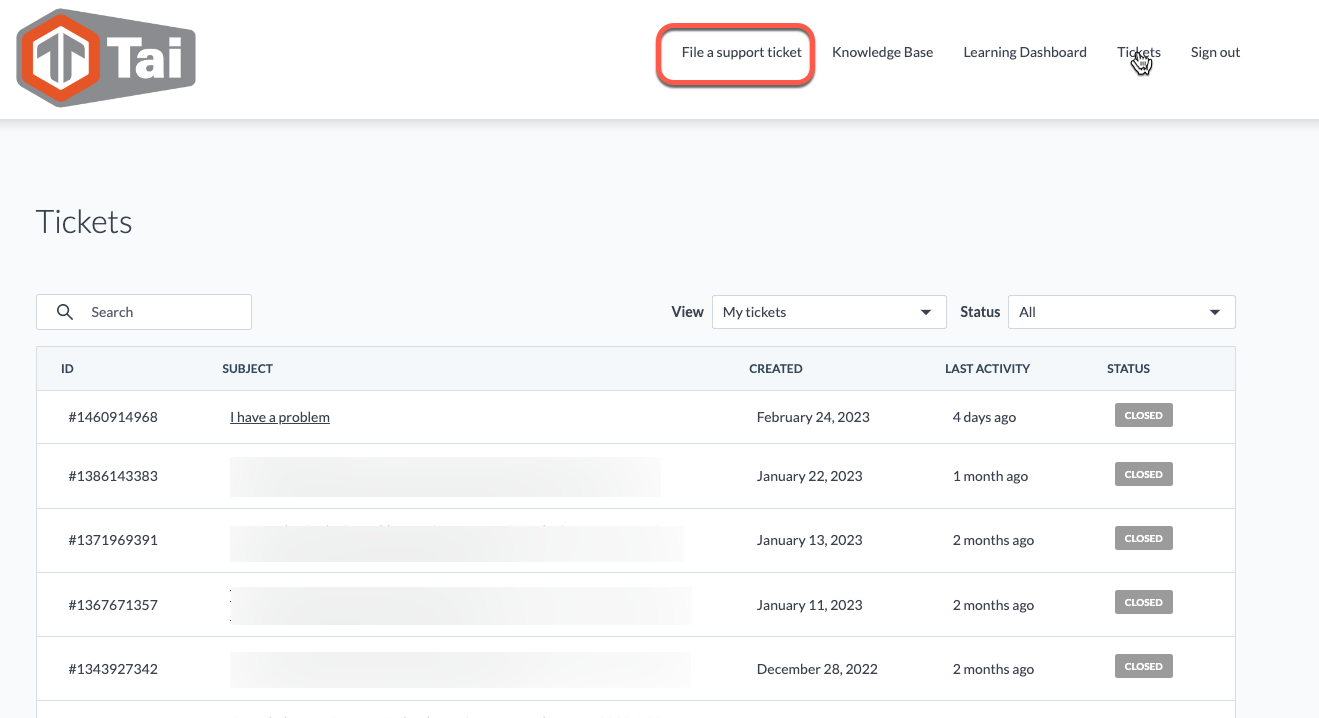Open File a support ticket

tap(741, 53)
